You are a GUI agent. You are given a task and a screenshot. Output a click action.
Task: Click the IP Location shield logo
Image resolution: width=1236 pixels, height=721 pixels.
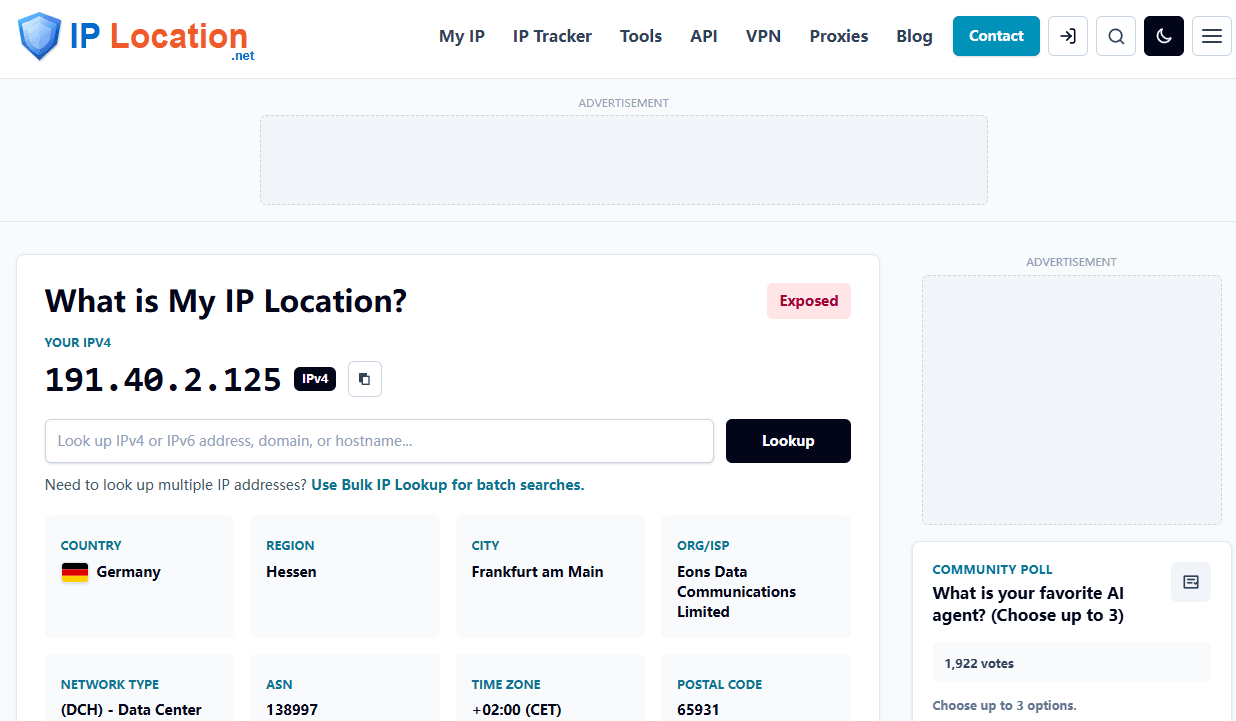click(40, 37)
